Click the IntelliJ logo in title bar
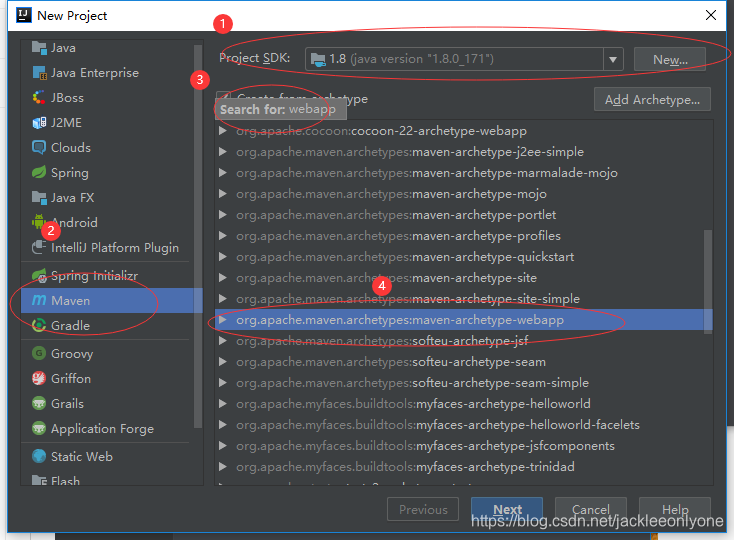Viewport: 734px width, 540px height. click(24, 15)
